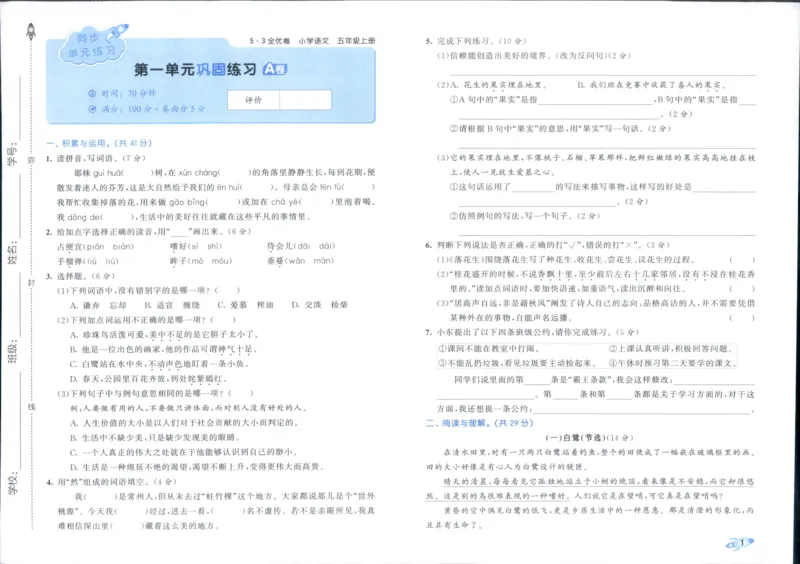Click the A卷 badge in the title

[275, 69]
